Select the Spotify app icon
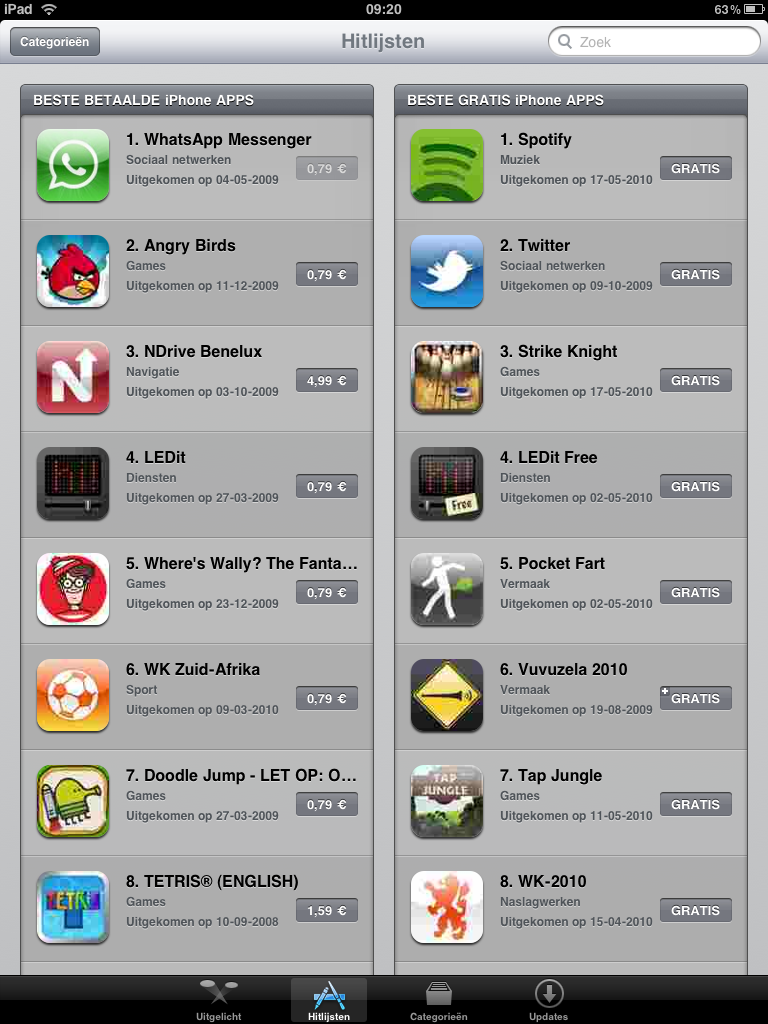The height and width of the screenshot is (1024, 768). click(x=447, y=165)
